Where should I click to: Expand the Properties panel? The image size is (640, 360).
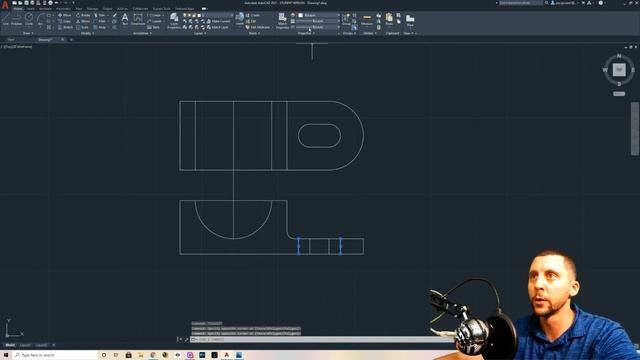[x=306, y=33]
